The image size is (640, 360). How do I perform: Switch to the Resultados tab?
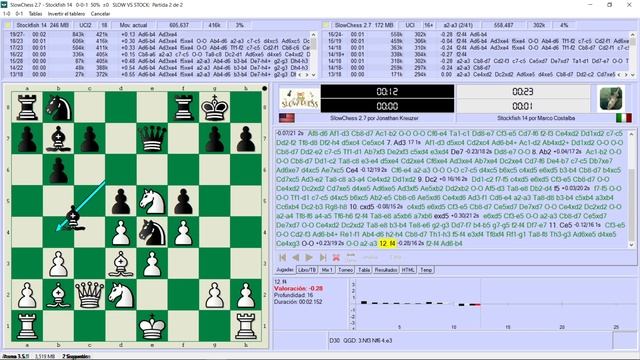[386, 270]
